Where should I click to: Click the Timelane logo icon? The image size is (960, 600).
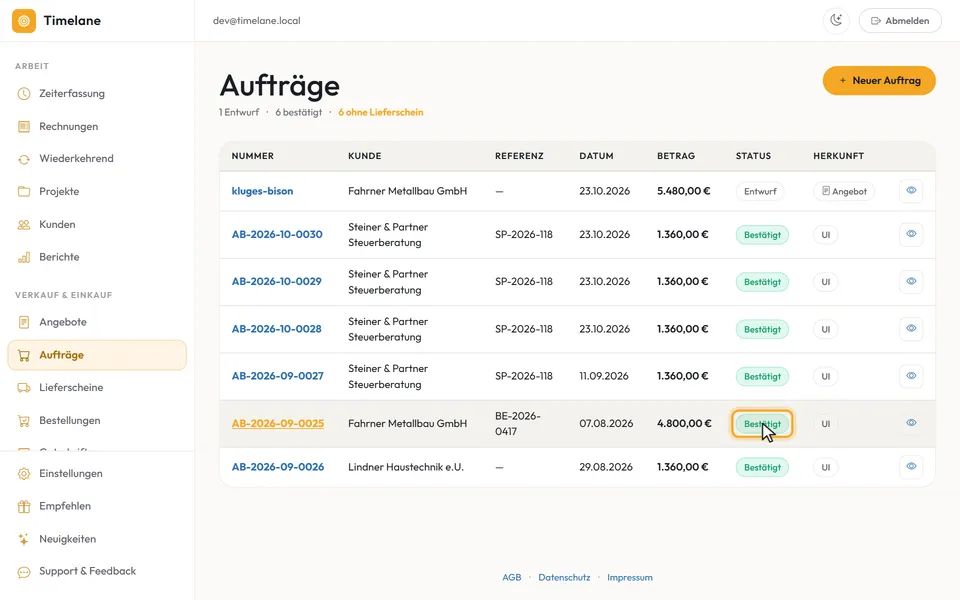pos(24,21)
